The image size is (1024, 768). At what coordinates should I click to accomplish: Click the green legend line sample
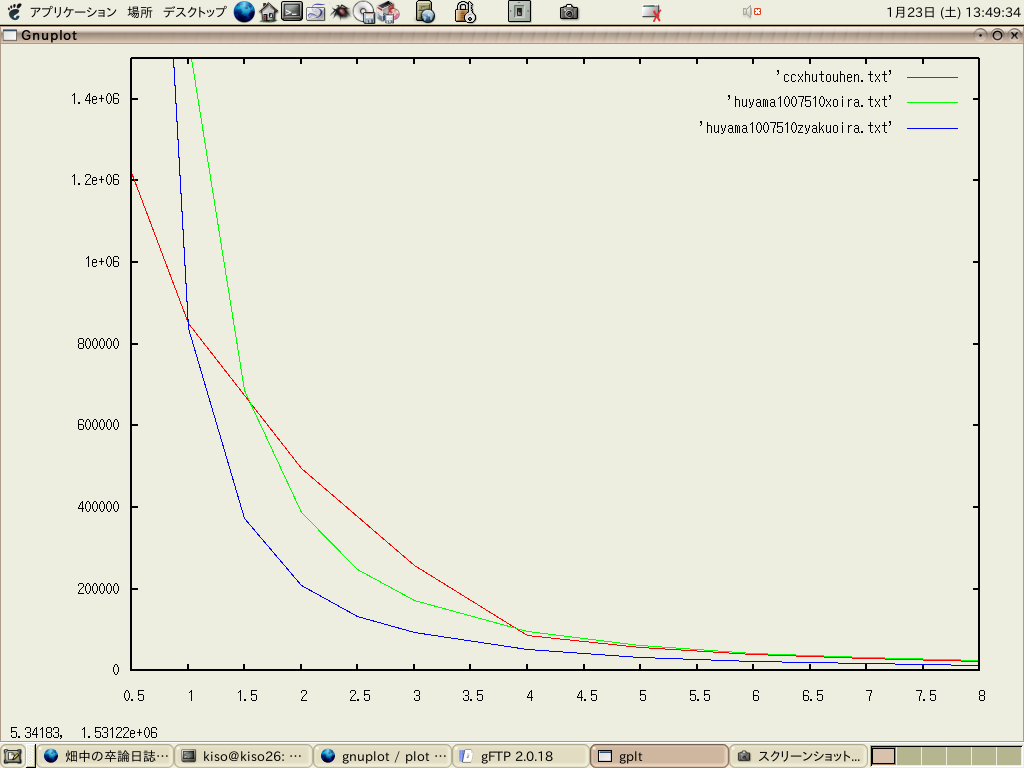[932, 103]
